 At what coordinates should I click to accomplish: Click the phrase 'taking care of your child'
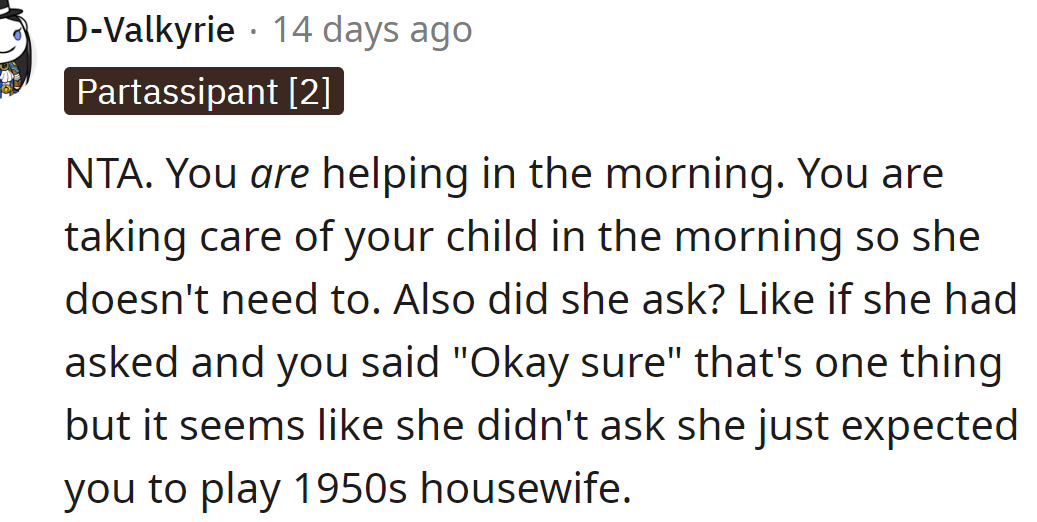click(x=300, y=238)
